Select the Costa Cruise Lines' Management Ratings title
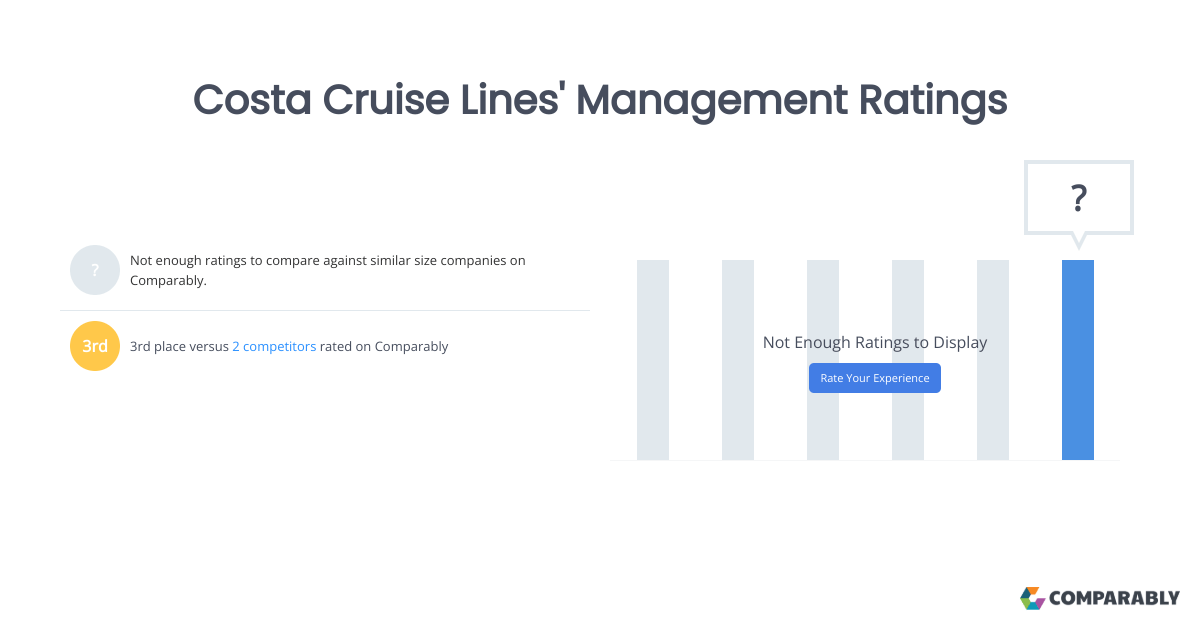Viewport: 1200px width, 630px height. [600, 100]
